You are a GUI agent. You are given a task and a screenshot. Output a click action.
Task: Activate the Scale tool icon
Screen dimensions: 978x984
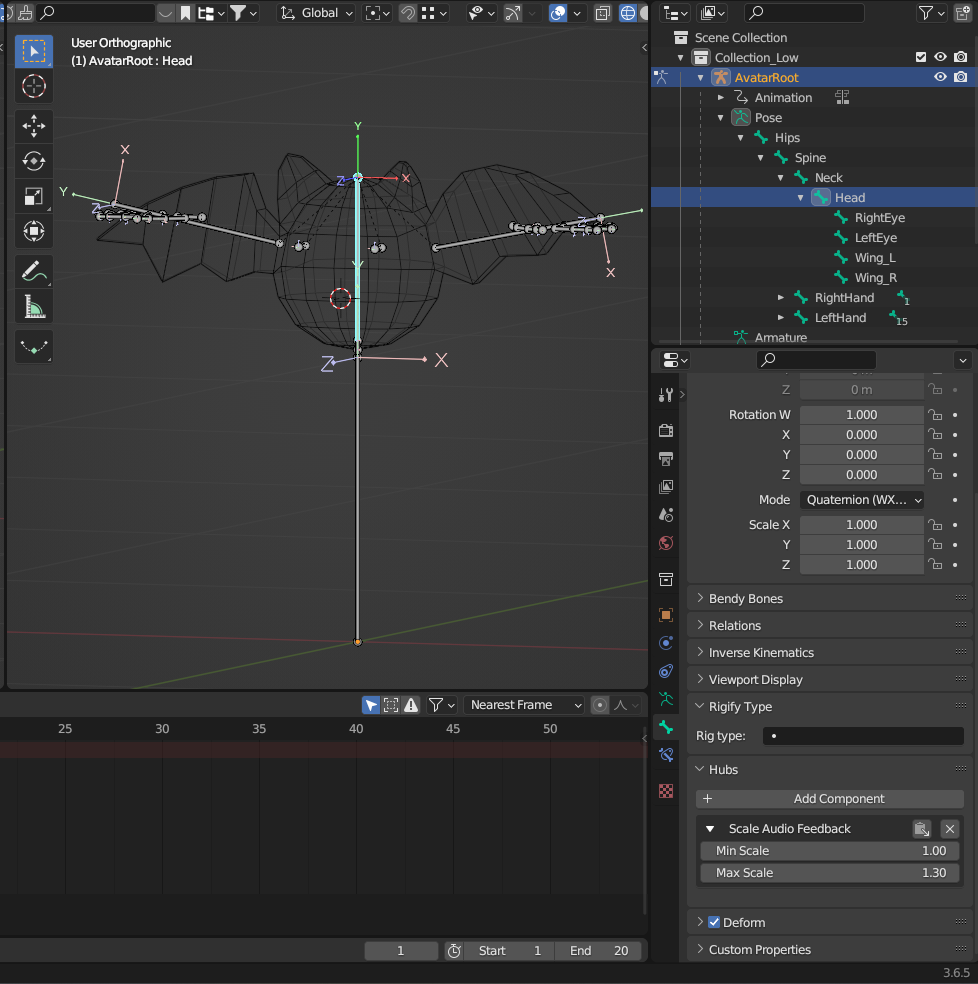tap(34, 197)
